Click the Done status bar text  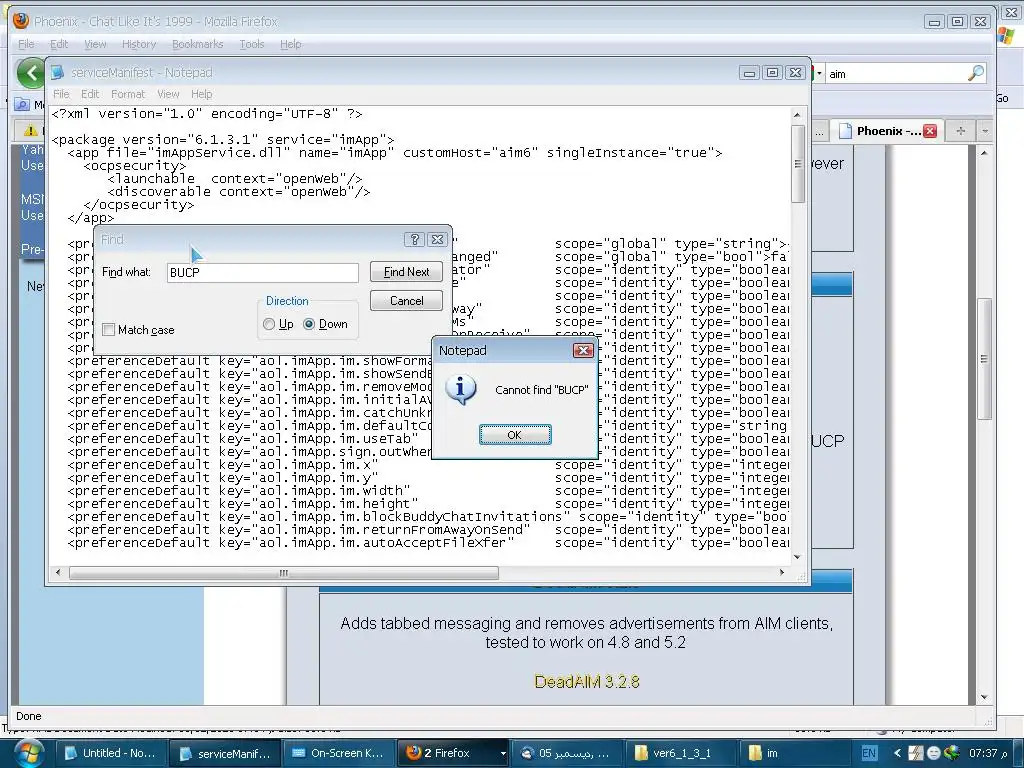coord(29,716)
